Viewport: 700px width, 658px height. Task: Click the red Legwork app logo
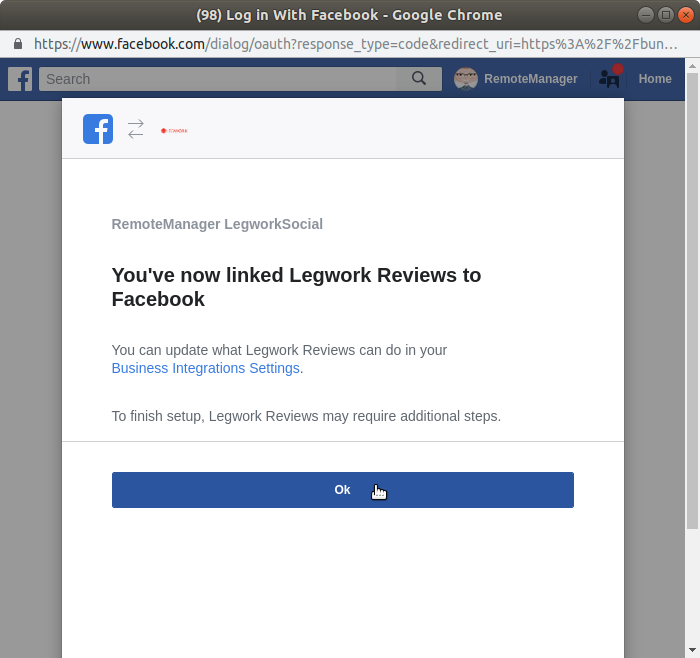pos(174,130)
